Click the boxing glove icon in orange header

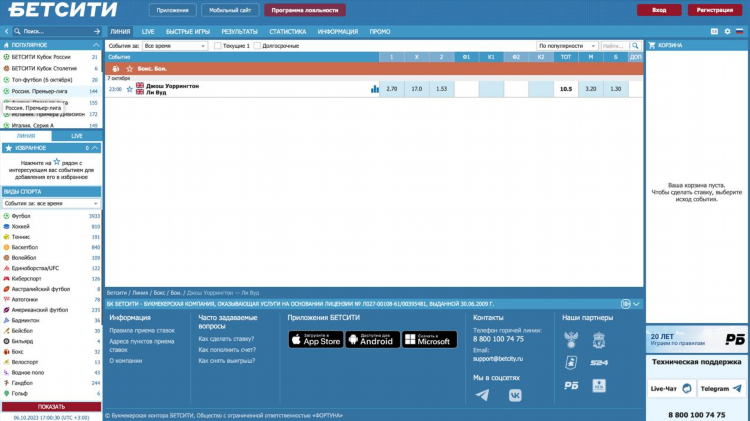pos(116,69)
